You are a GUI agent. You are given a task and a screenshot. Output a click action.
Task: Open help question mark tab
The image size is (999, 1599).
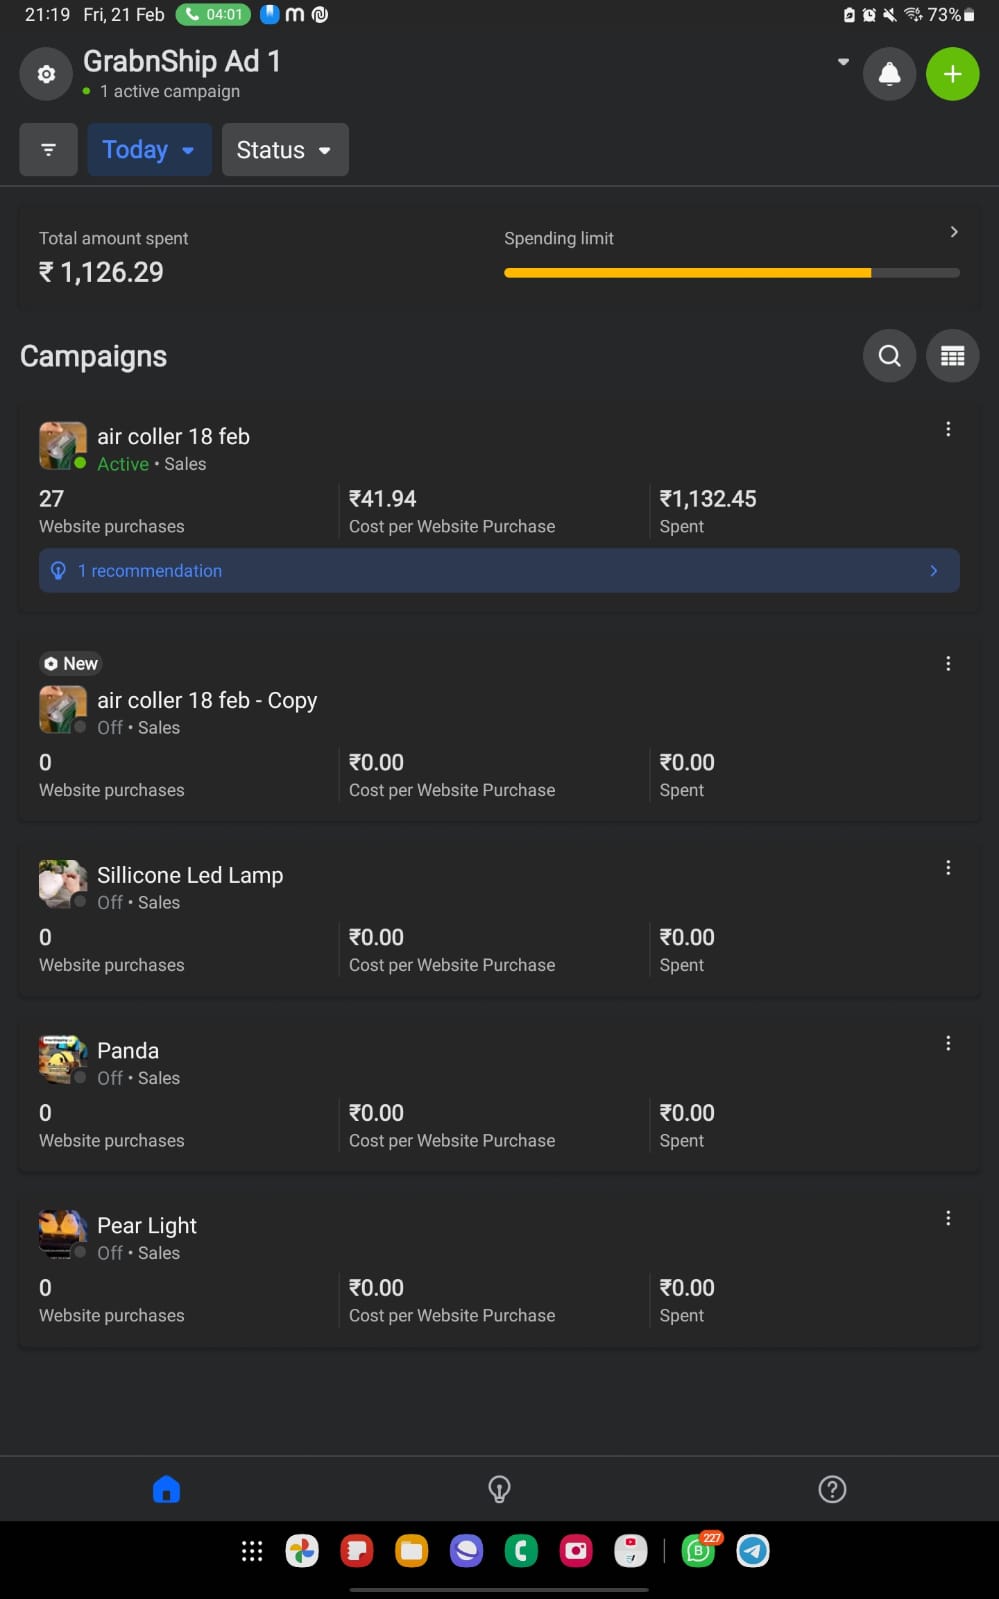(x=832, y=1489)
